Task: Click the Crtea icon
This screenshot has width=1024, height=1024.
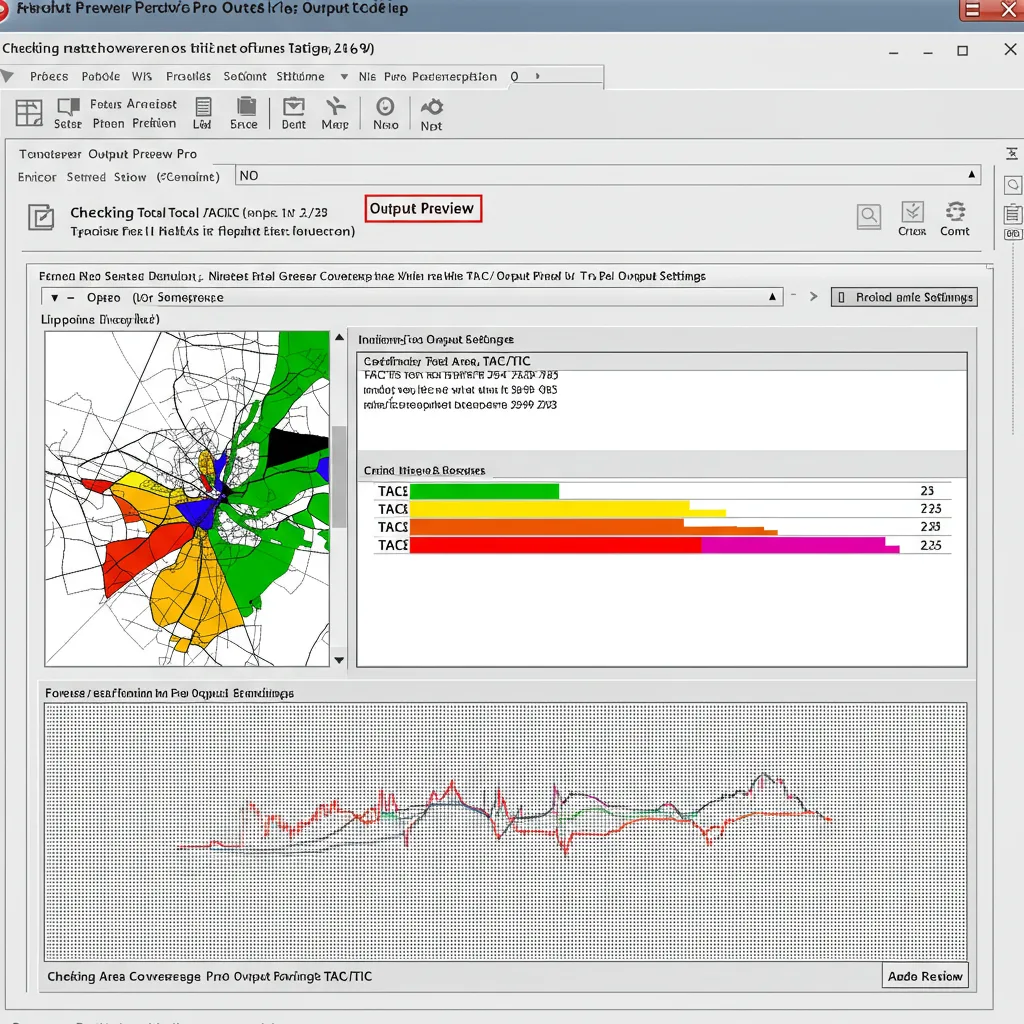Action: 912,219
